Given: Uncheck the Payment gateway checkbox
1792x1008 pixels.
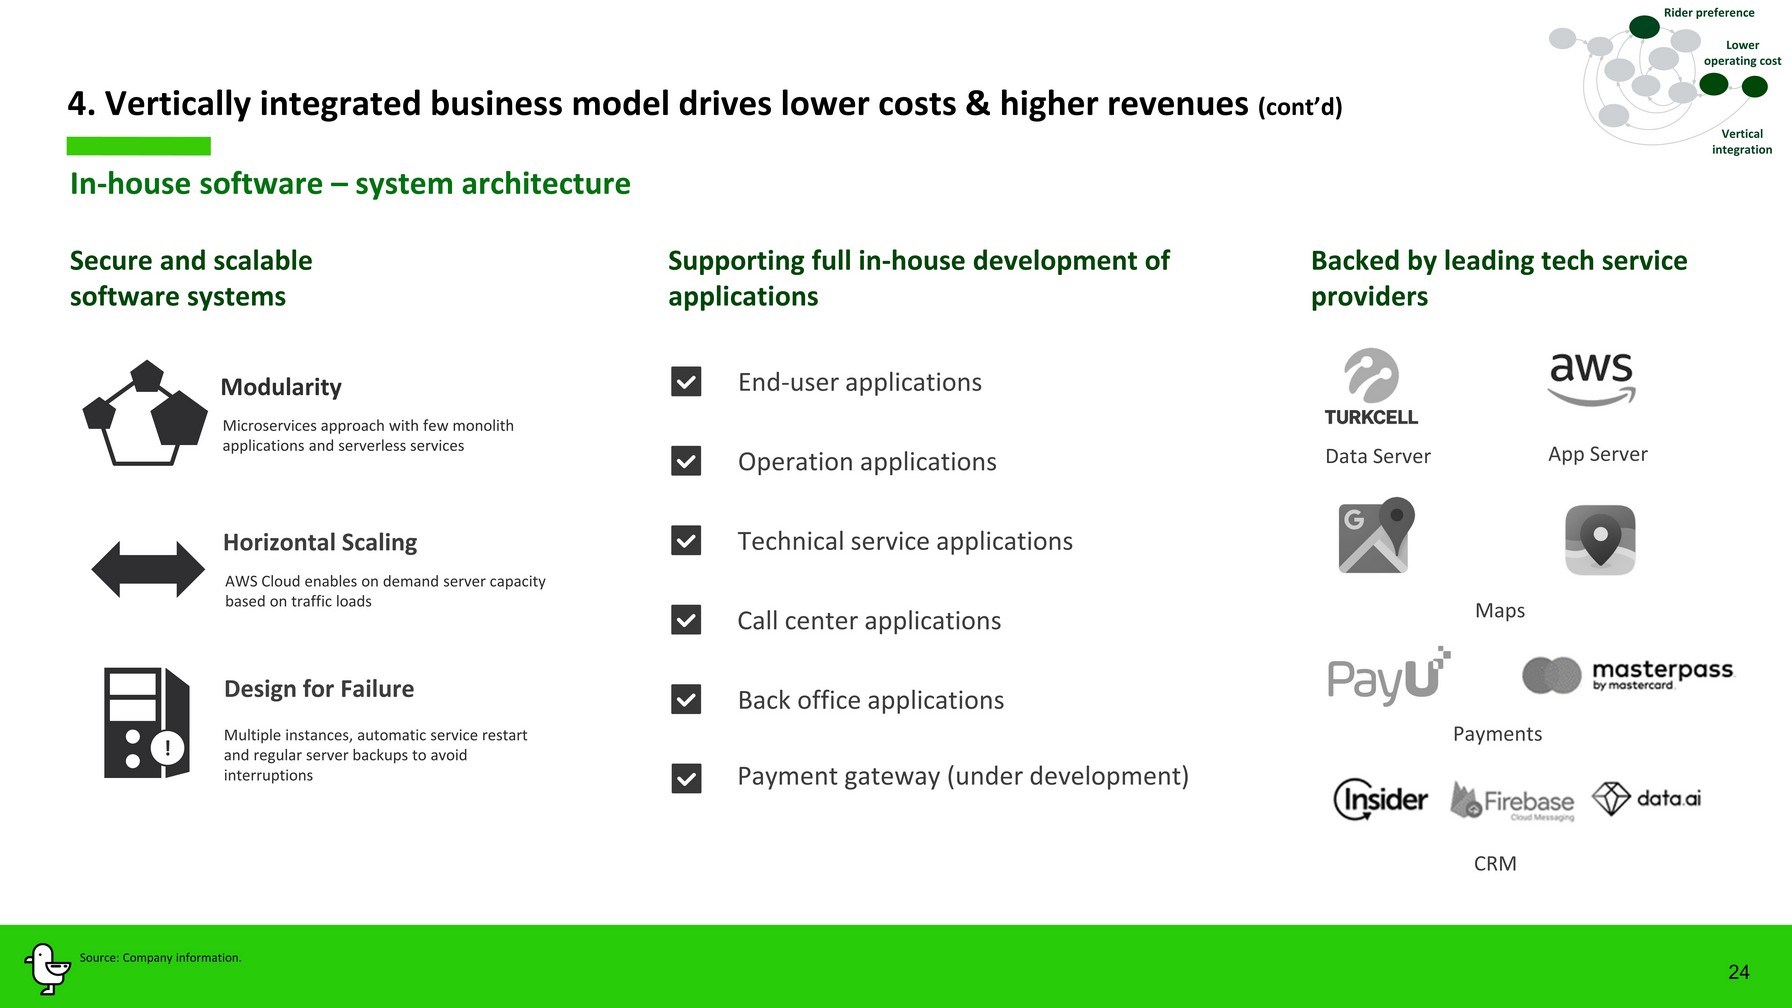Looking at the screenshot, I should (x=686, y=778).
